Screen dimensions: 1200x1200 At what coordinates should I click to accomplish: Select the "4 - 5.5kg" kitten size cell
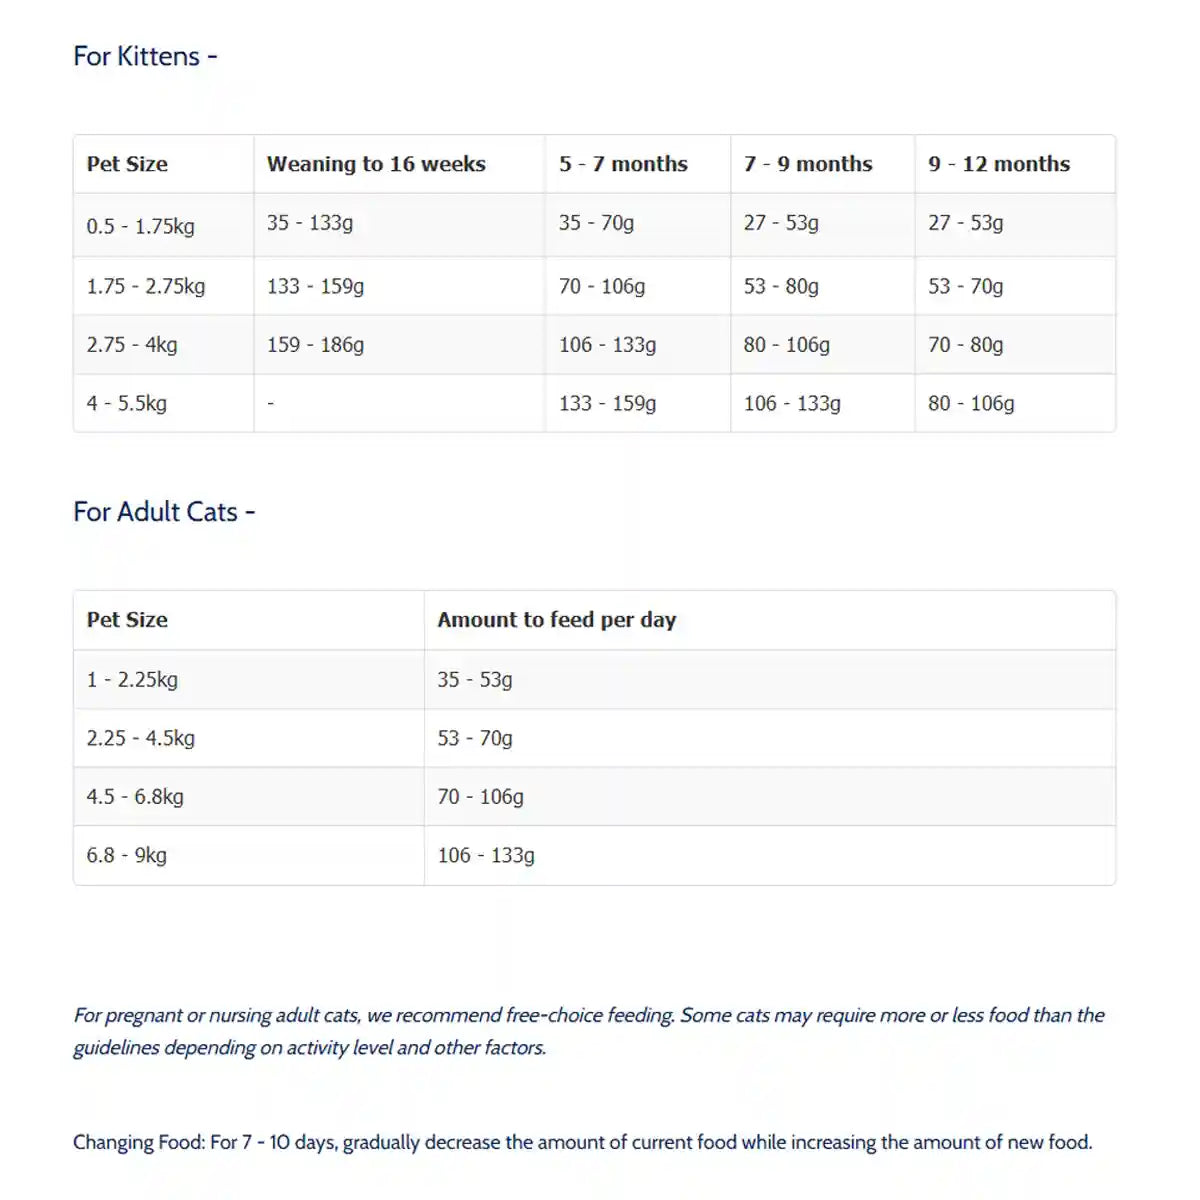click(x=126, y=404)
